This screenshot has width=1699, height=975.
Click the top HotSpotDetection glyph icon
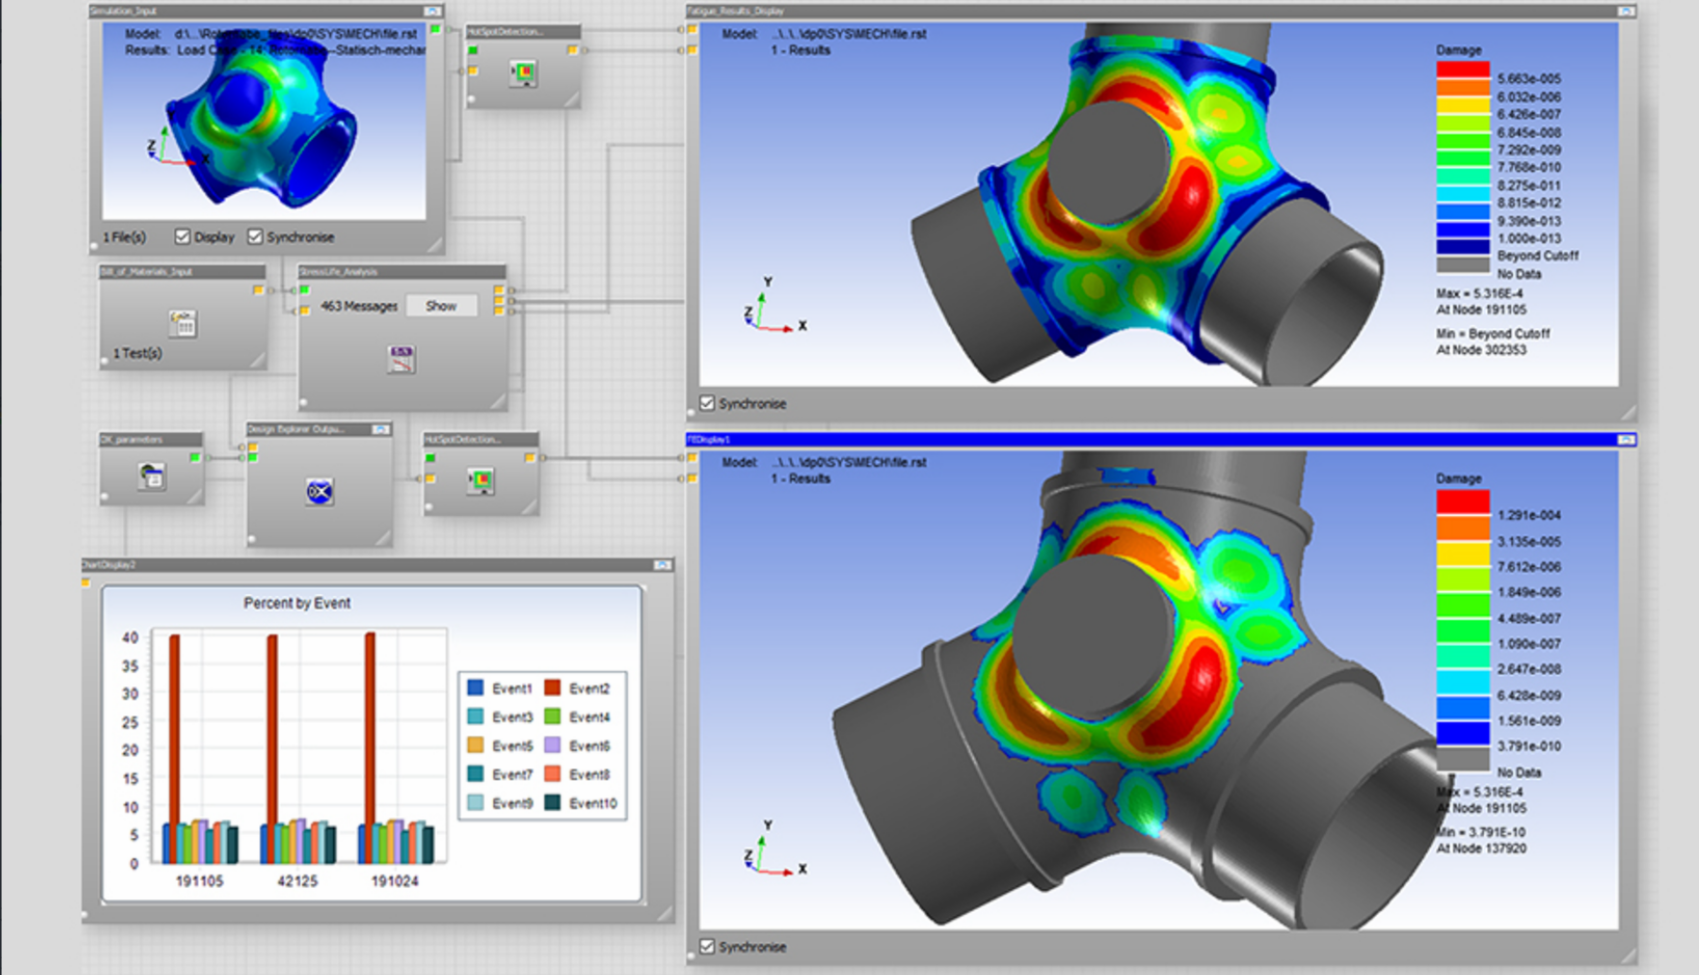point(522,73)
